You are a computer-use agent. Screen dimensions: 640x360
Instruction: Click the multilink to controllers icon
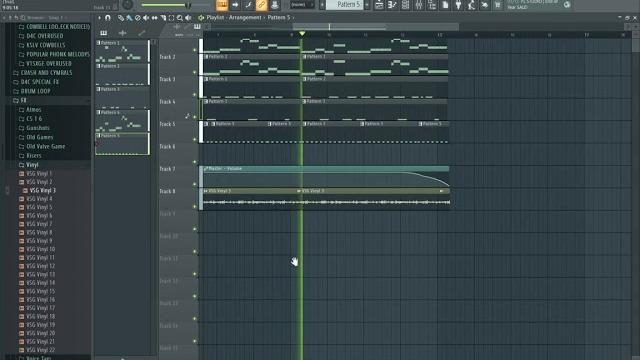(x=261, y=5)
